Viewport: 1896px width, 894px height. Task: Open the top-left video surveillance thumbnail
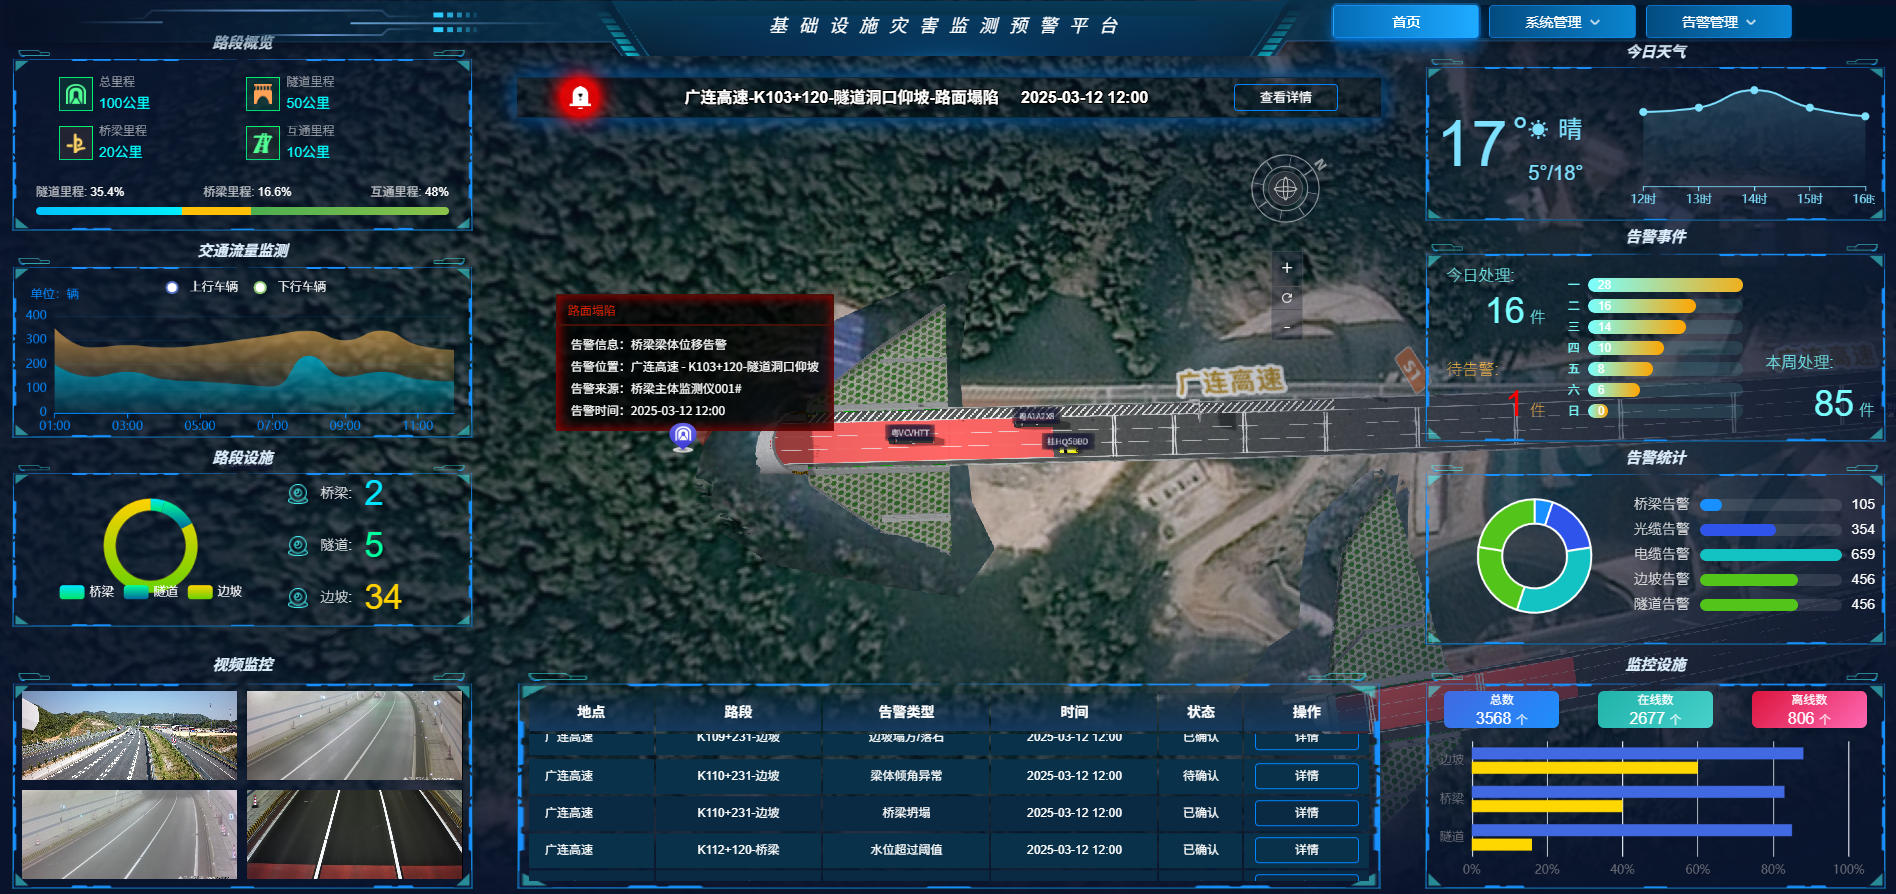130,736
